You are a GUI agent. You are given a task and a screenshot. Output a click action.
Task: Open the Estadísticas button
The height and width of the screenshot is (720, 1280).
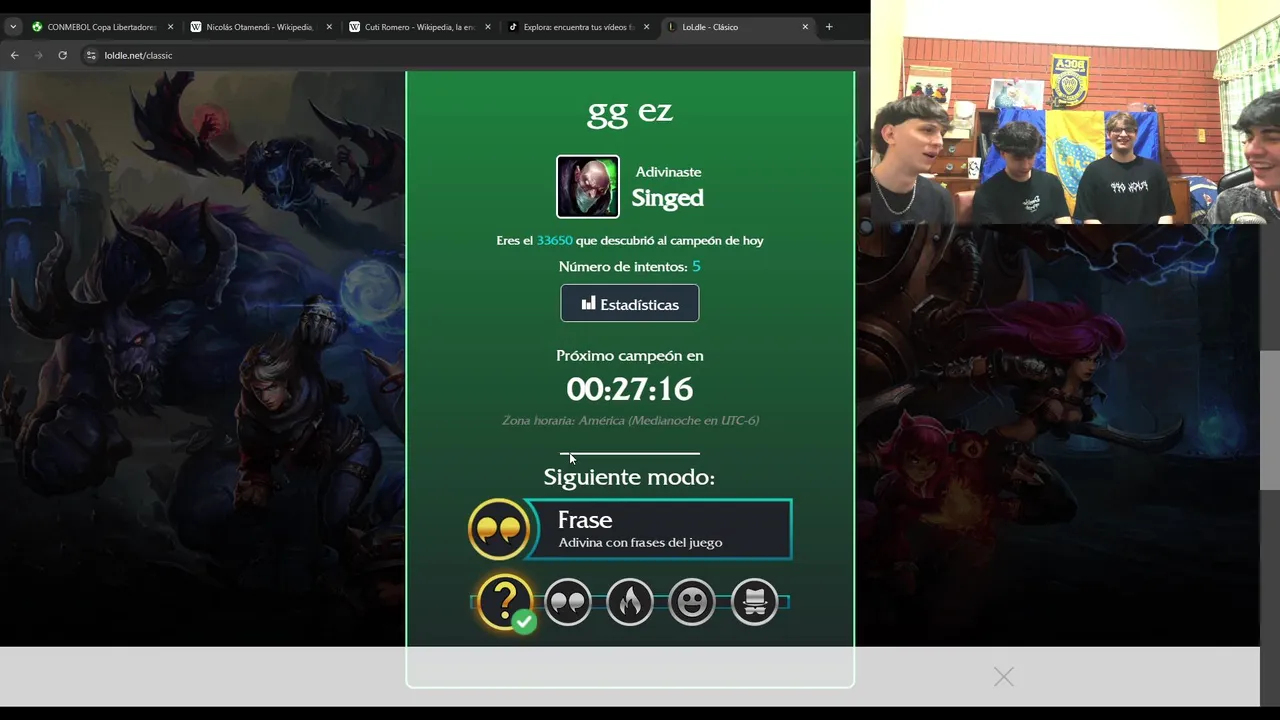[x=630, y=304]
